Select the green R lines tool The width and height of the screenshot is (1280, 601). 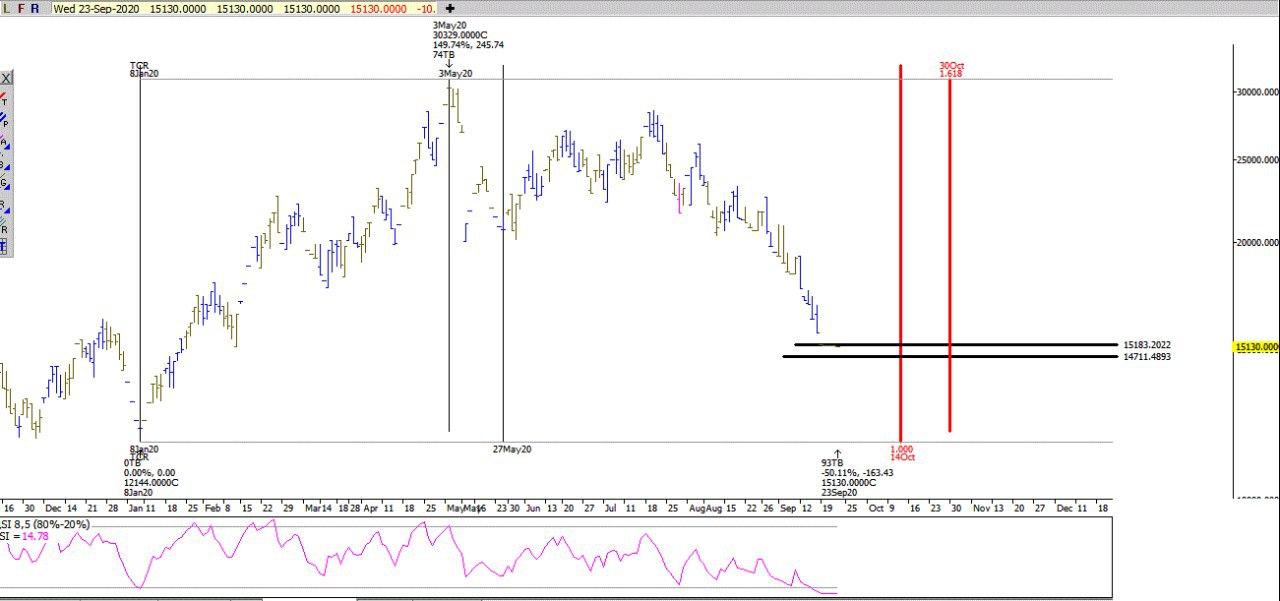click(4, 226)
